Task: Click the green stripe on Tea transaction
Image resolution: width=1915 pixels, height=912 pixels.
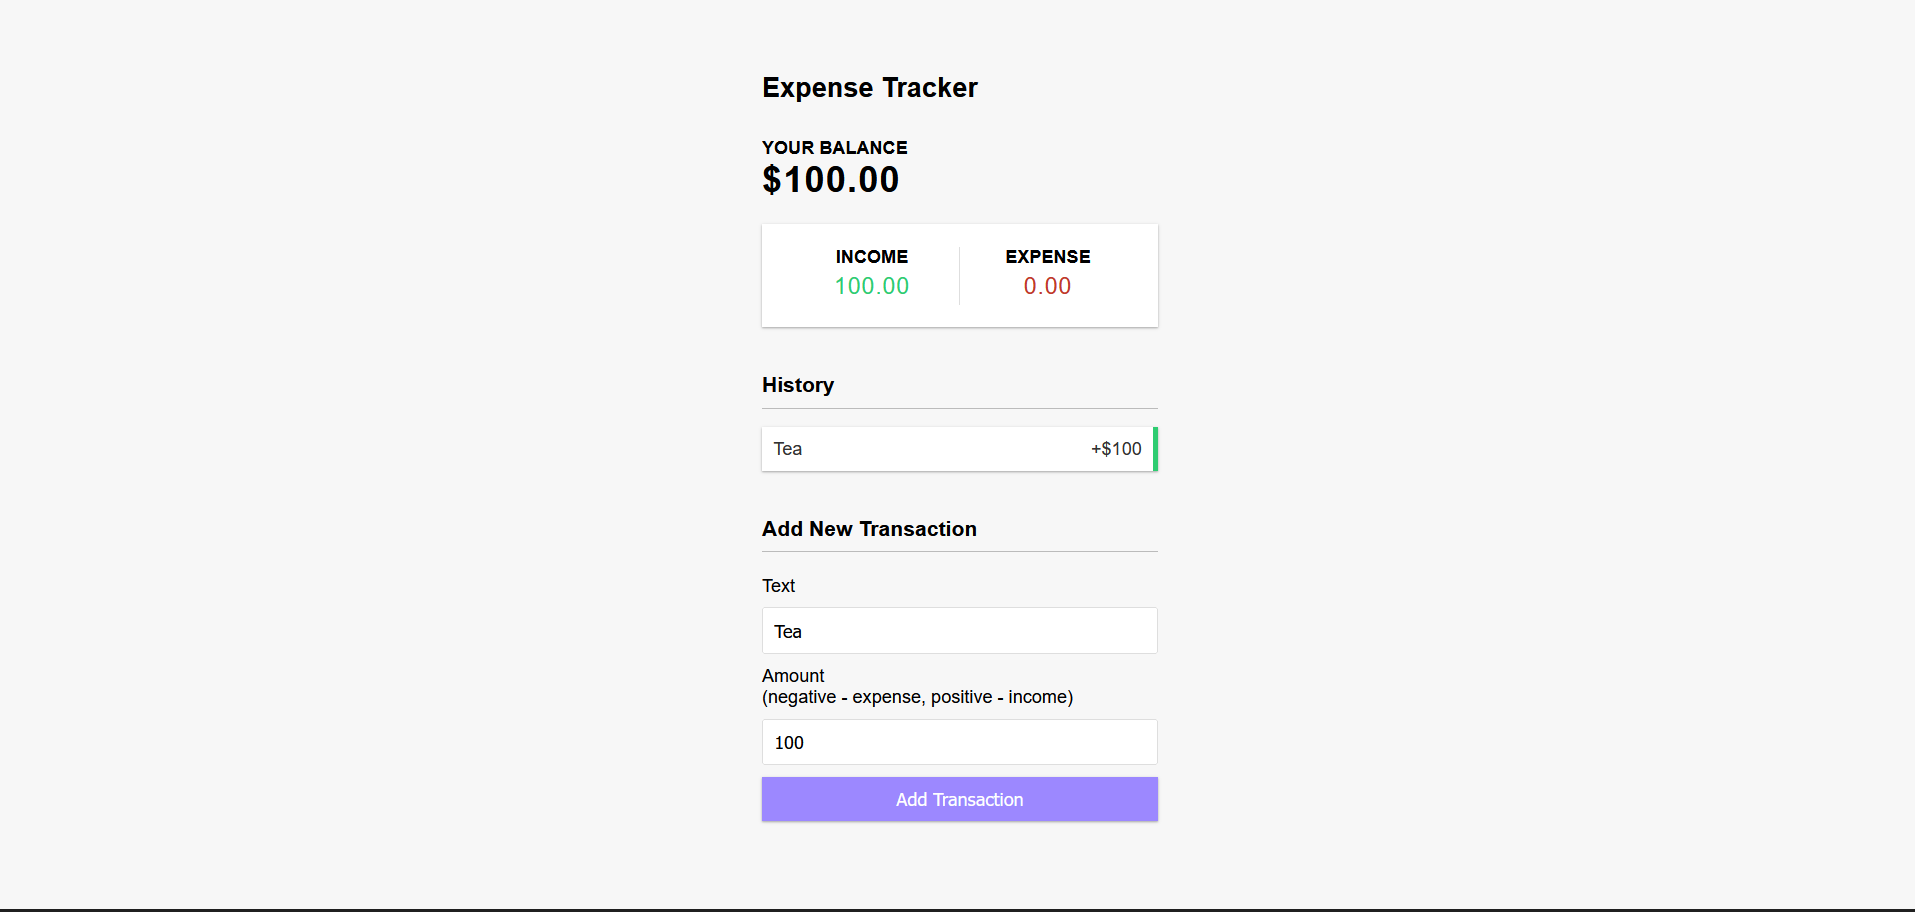Action: [1155, 449]
